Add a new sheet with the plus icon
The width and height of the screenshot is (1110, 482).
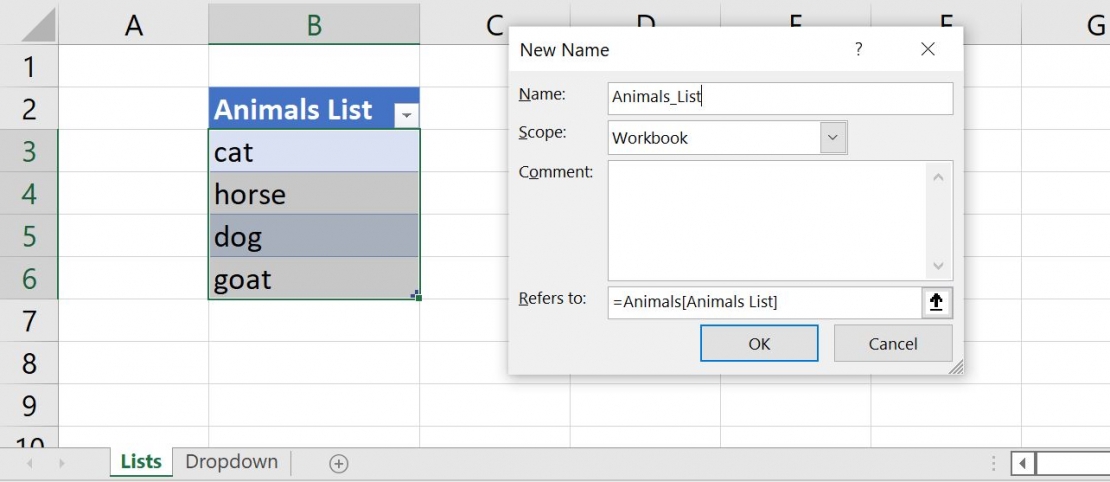point(339,463)
